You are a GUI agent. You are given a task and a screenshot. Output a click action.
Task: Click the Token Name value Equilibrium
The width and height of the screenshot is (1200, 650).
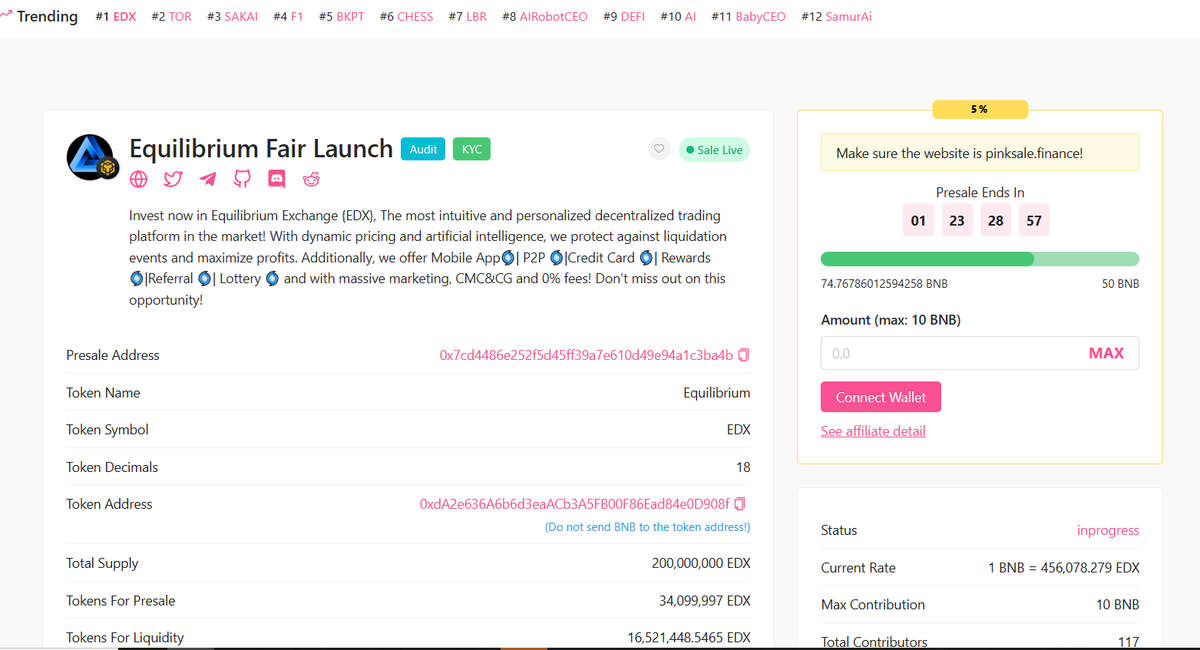point(717,393)
